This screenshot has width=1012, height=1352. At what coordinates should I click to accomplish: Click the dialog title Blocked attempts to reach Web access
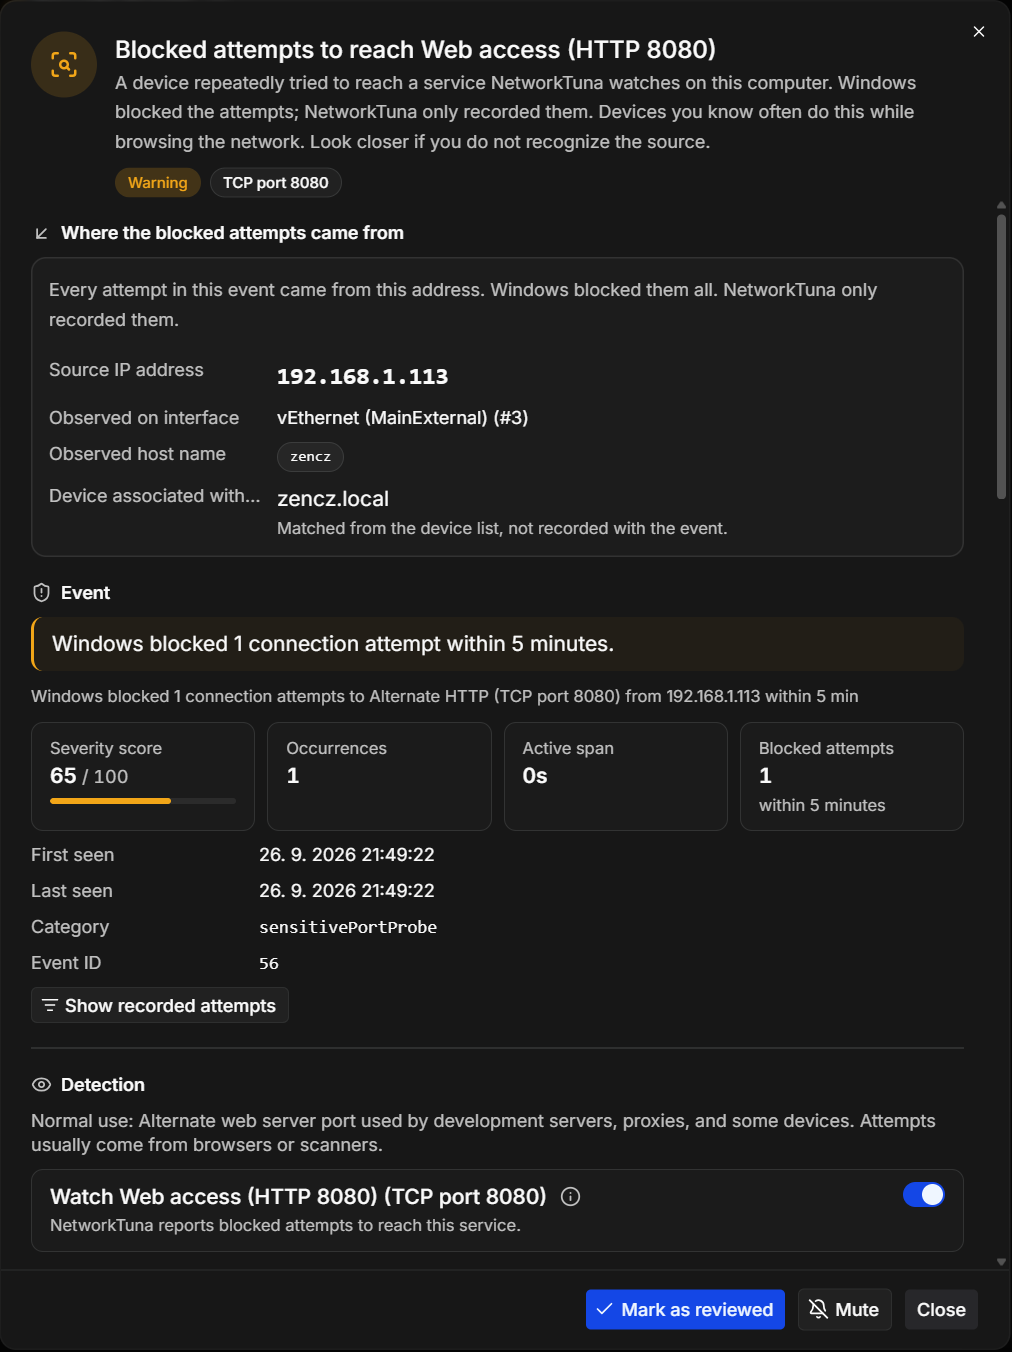[415, 50]
